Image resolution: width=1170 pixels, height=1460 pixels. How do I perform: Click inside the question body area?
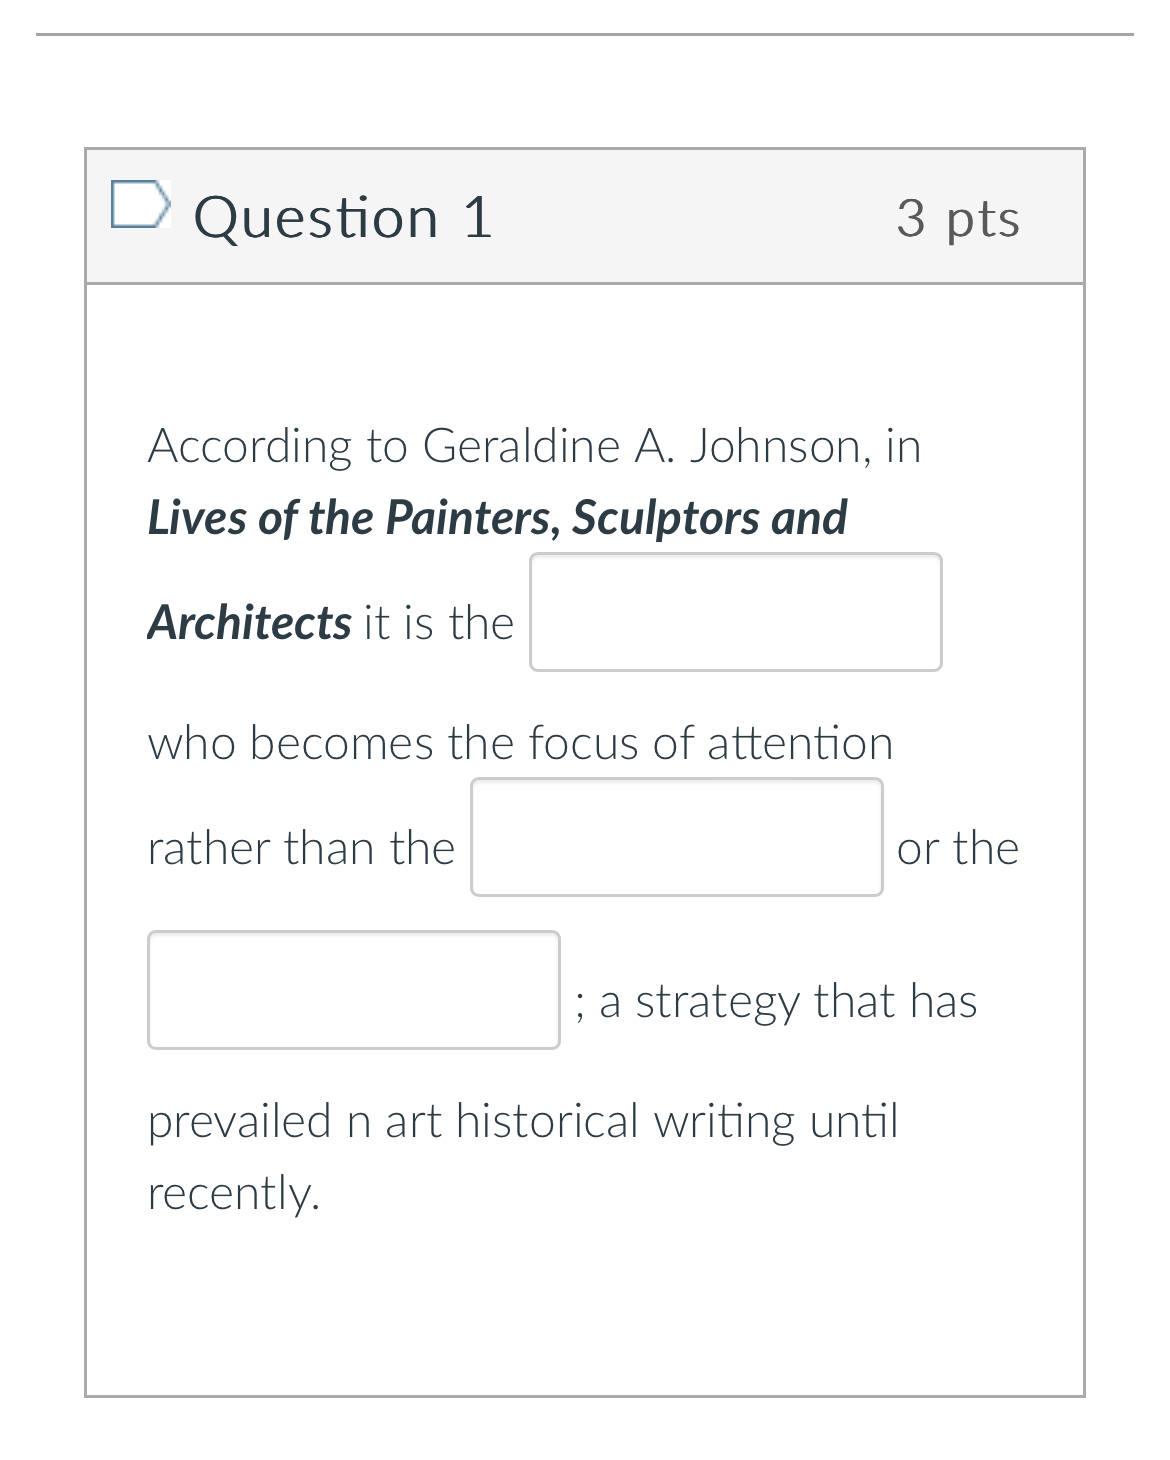[585, 1300]
